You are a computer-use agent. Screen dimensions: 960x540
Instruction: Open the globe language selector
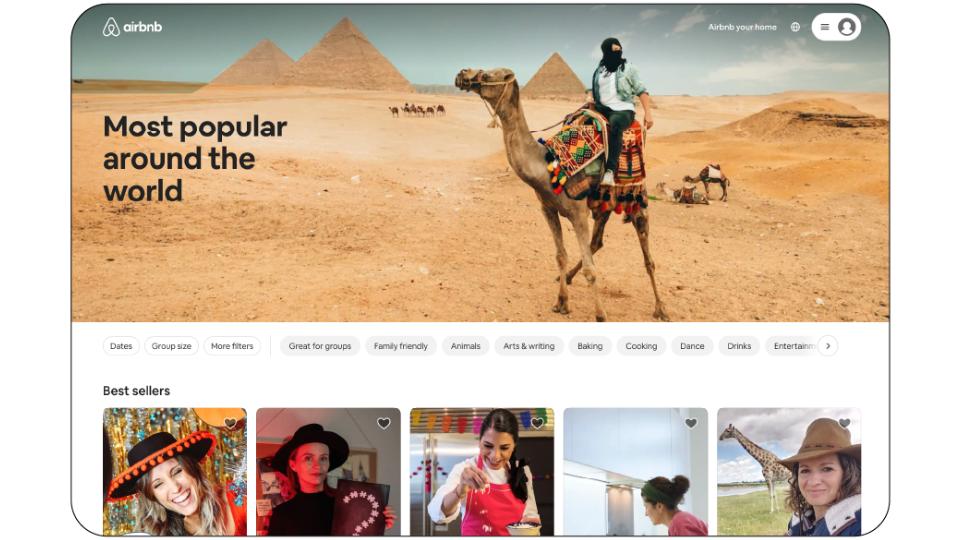coord(795,27)
